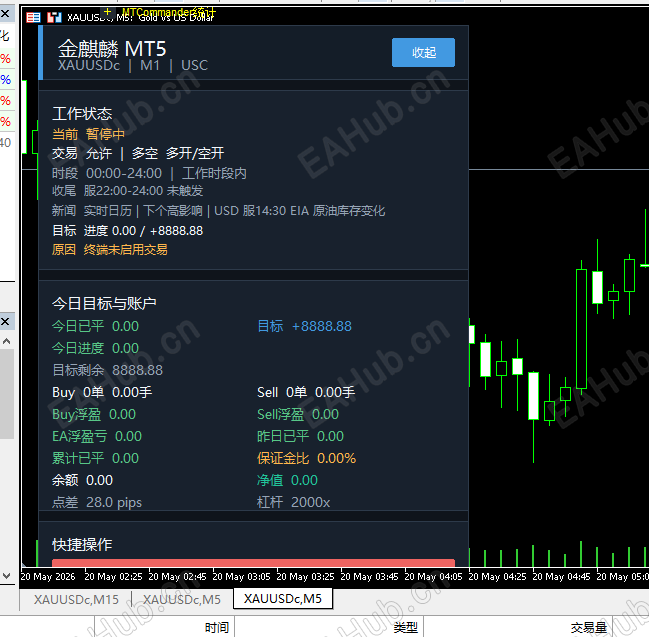Screen dimensions: 649x637
Task: Click the 今日进度 0.00 value
Action: pyautogui.click(x=95, y=348)
